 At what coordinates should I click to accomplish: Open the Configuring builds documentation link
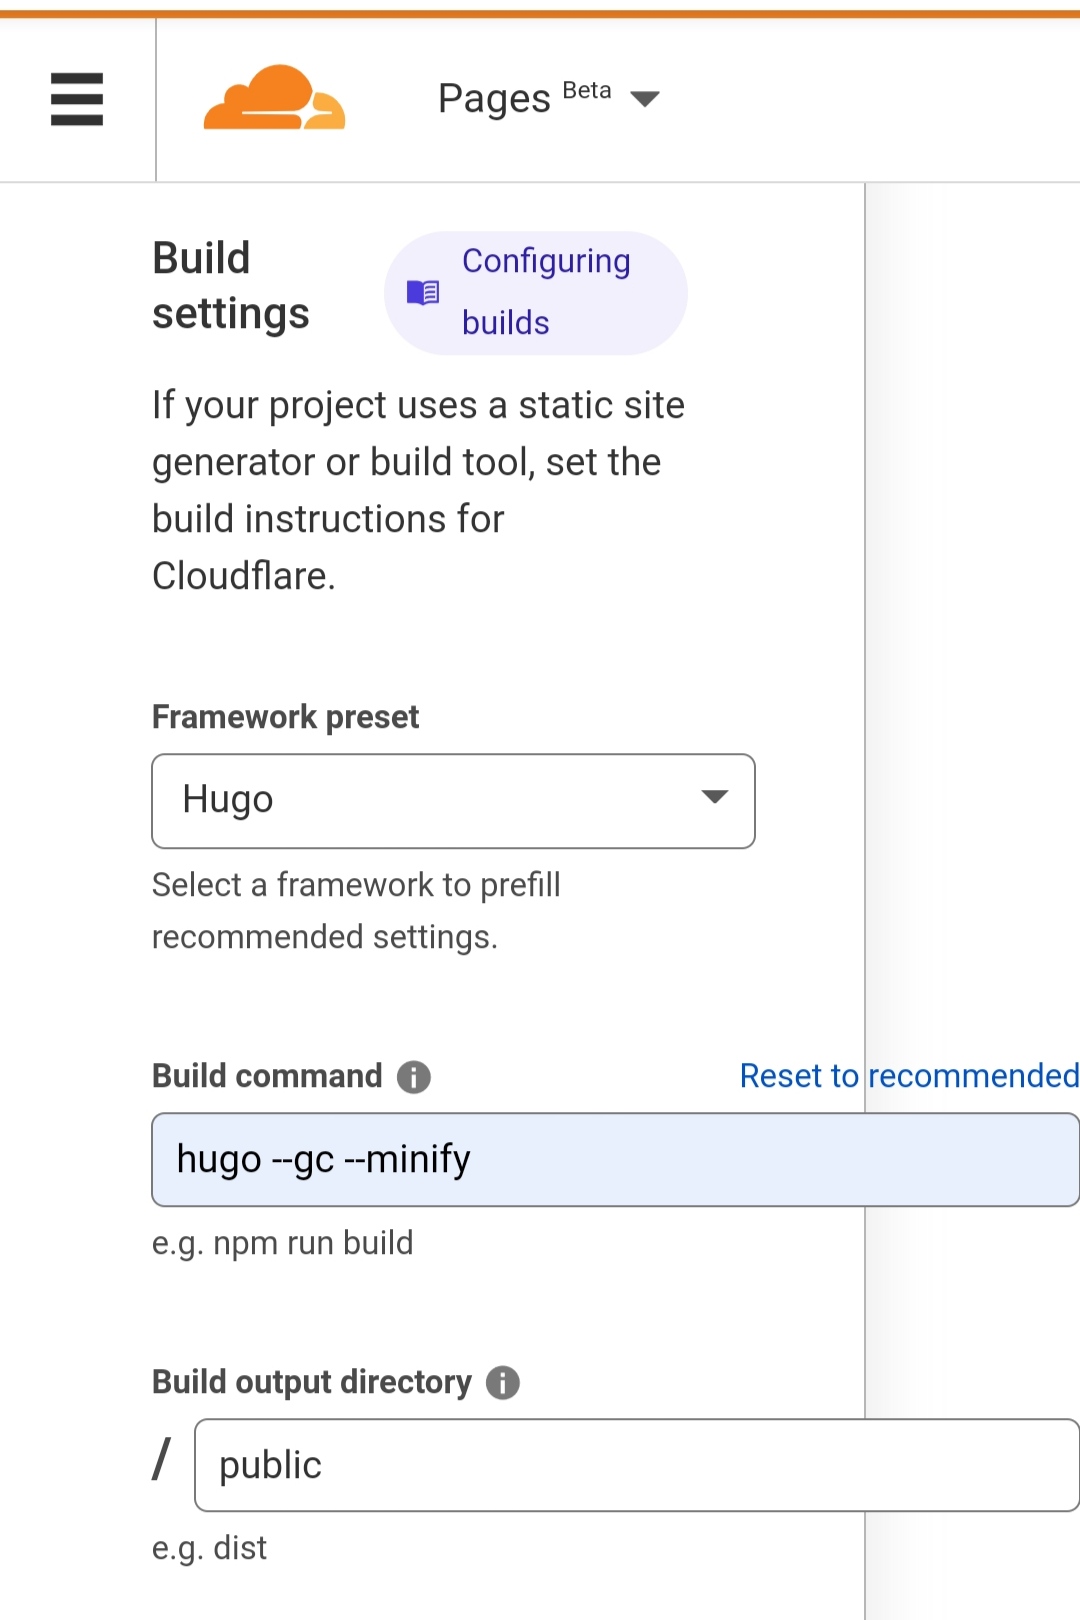[x=545, y=292]
